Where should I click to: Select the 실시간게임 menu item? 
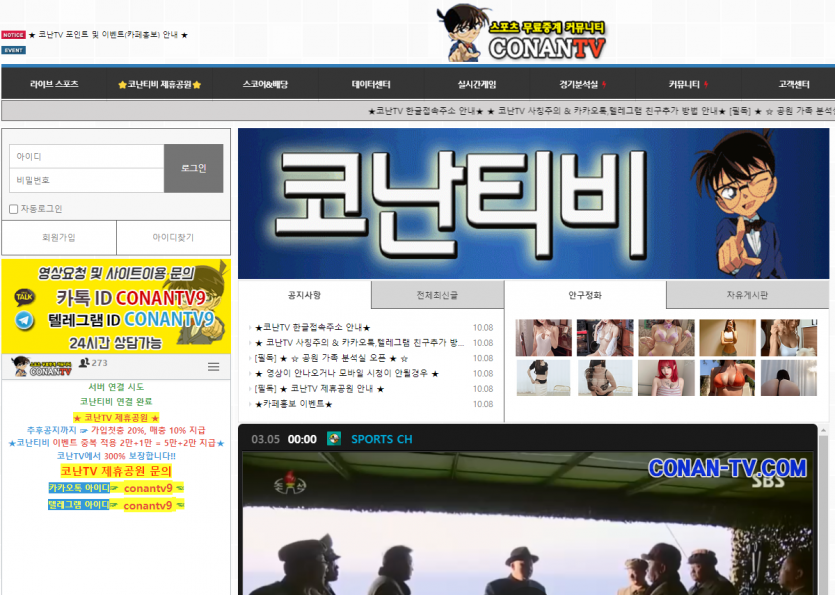(x=477, y=84)
